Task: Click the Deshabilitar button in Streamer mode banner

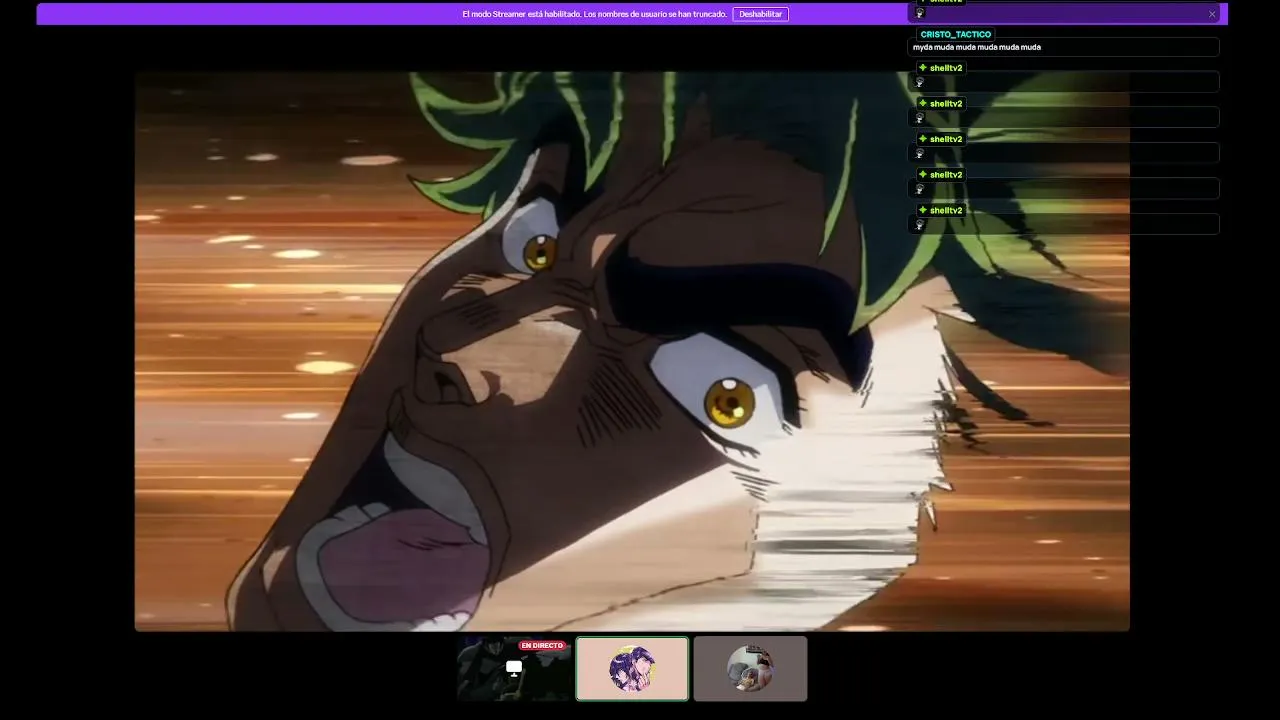Action: click(760, 14)
